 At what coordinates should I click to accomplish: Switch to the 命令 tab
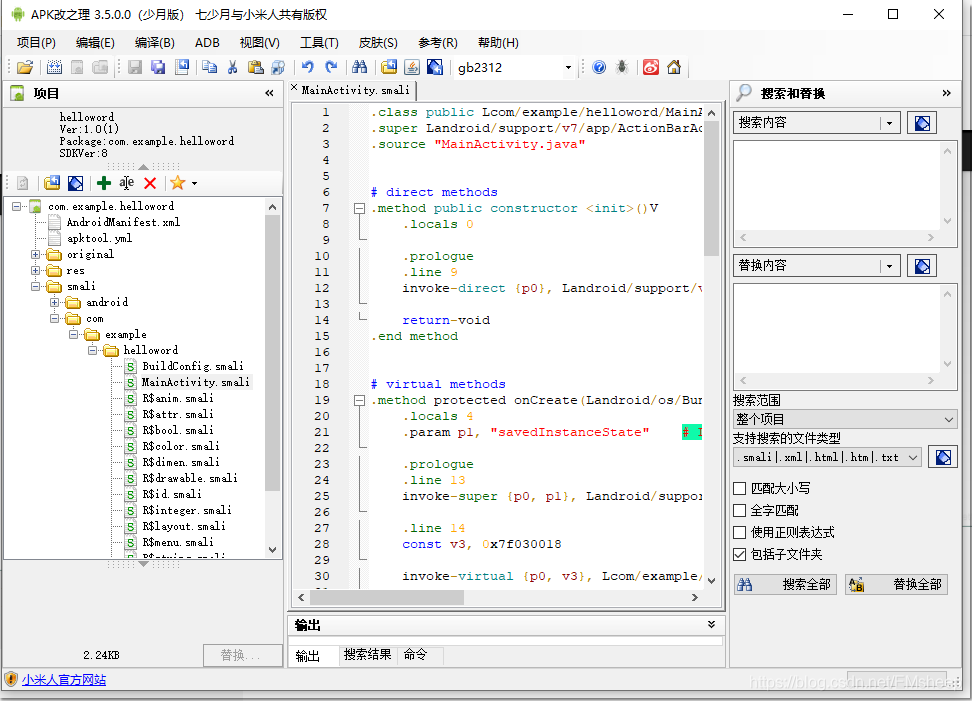point(415,655)
